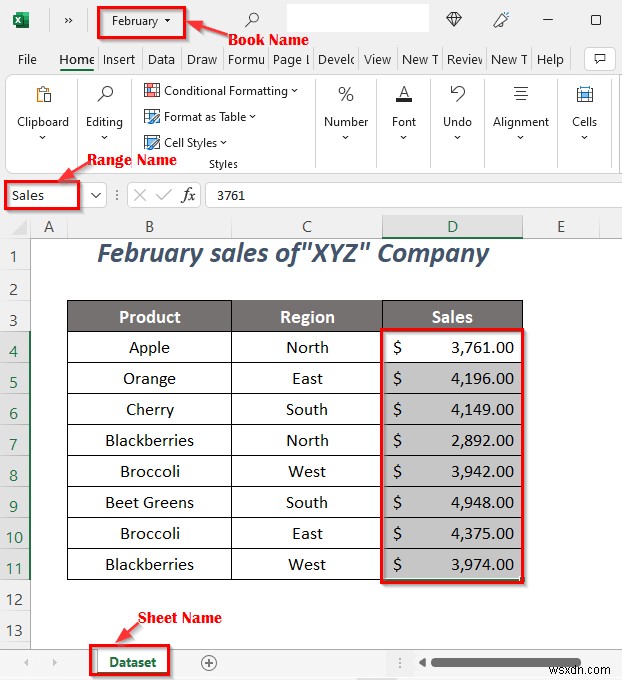Click the horizontal scrollbar thumb
This screenshot has width=622, height=680.
point(506,662)
